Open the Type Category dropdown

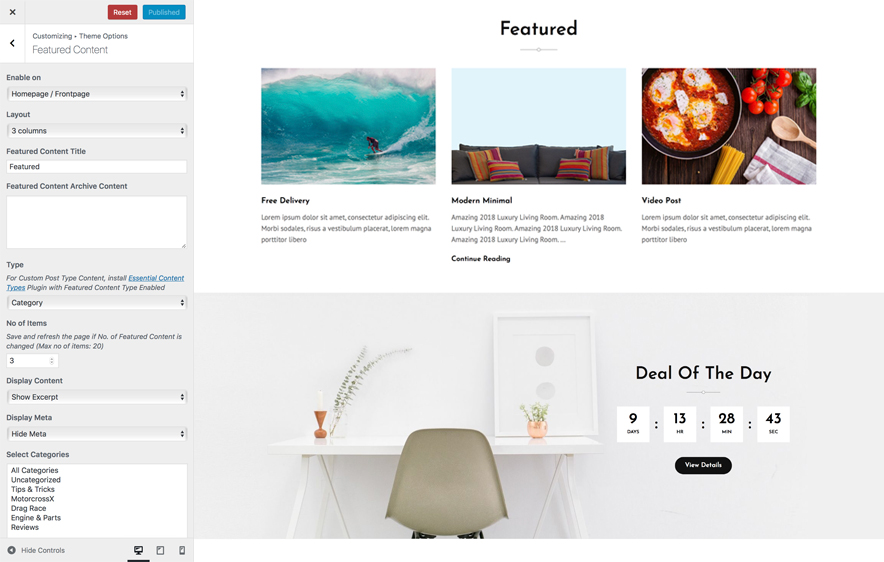coord(97,303)
